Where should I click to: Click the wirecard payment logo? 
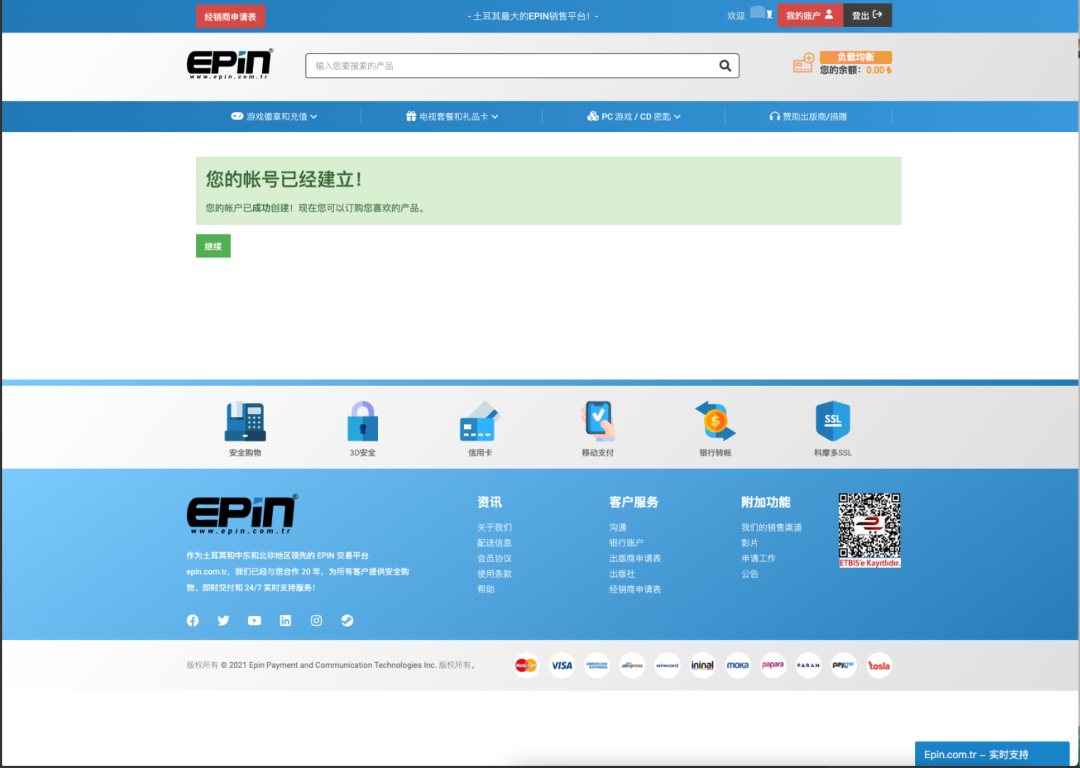pos(667,665)
